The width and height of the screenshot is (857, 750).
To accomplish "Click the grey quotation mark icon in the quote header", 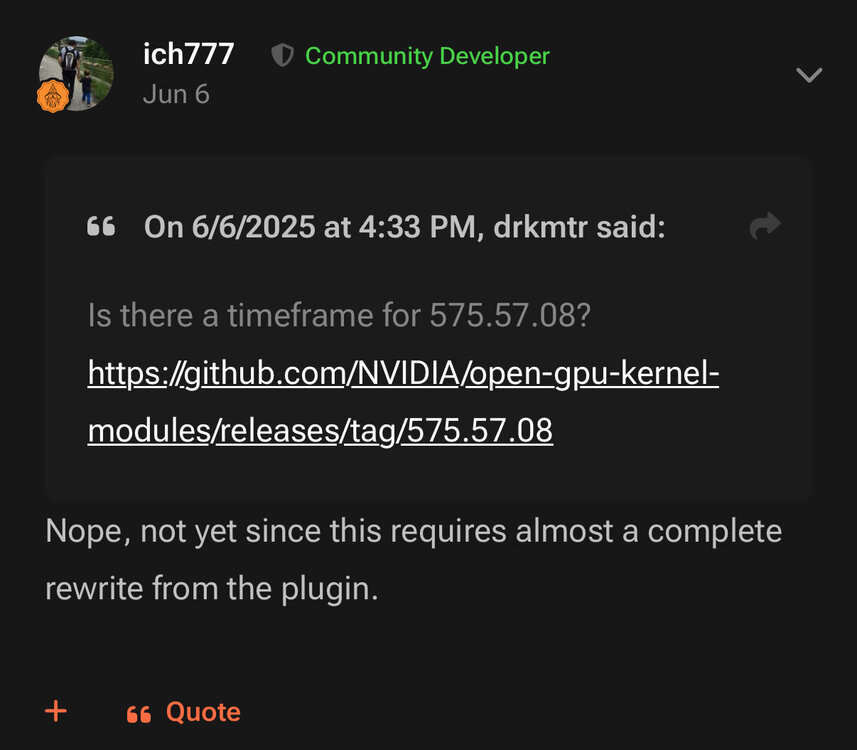I will 101,226.
